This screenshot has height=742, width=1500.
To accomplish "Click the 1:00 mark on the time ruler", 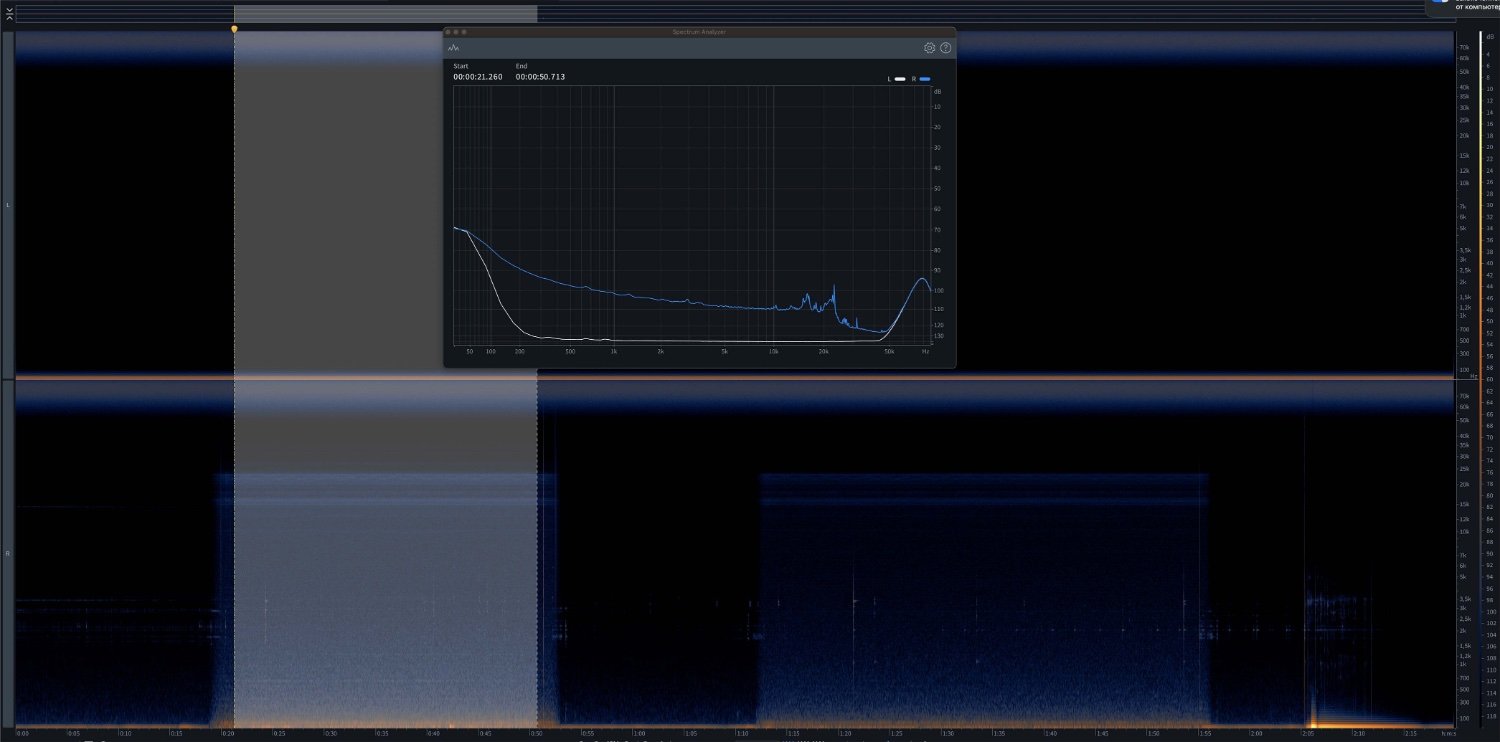I will [x=640, y=734].
